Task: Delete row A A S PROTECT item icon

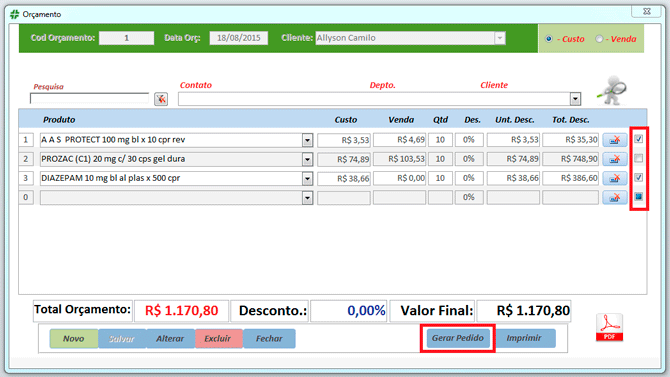Action: [615, 140]
